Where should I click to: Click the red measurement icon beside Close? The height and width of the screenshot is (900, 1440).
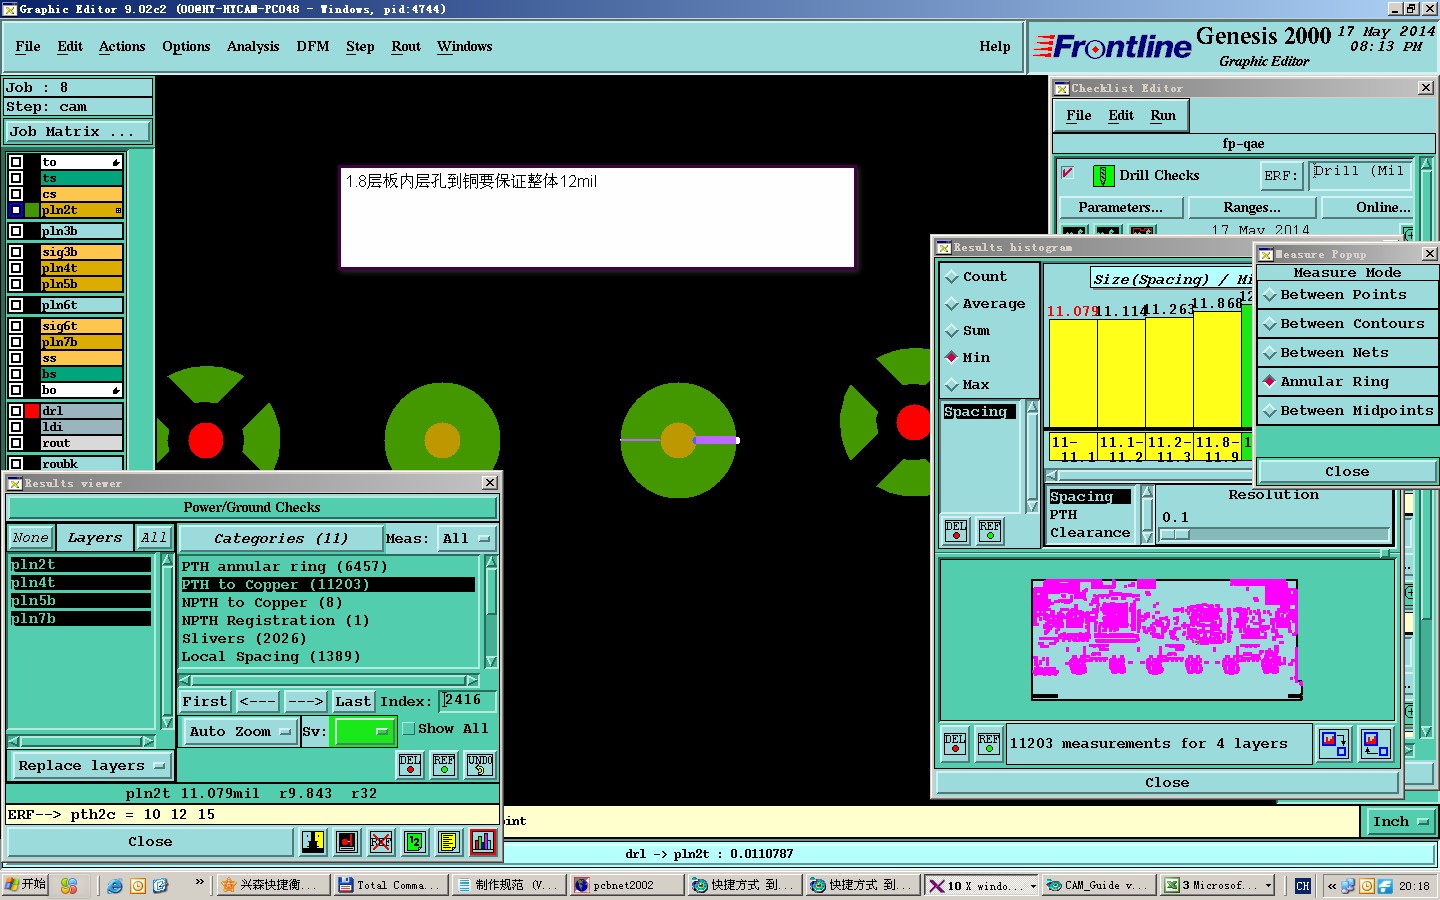346,842
